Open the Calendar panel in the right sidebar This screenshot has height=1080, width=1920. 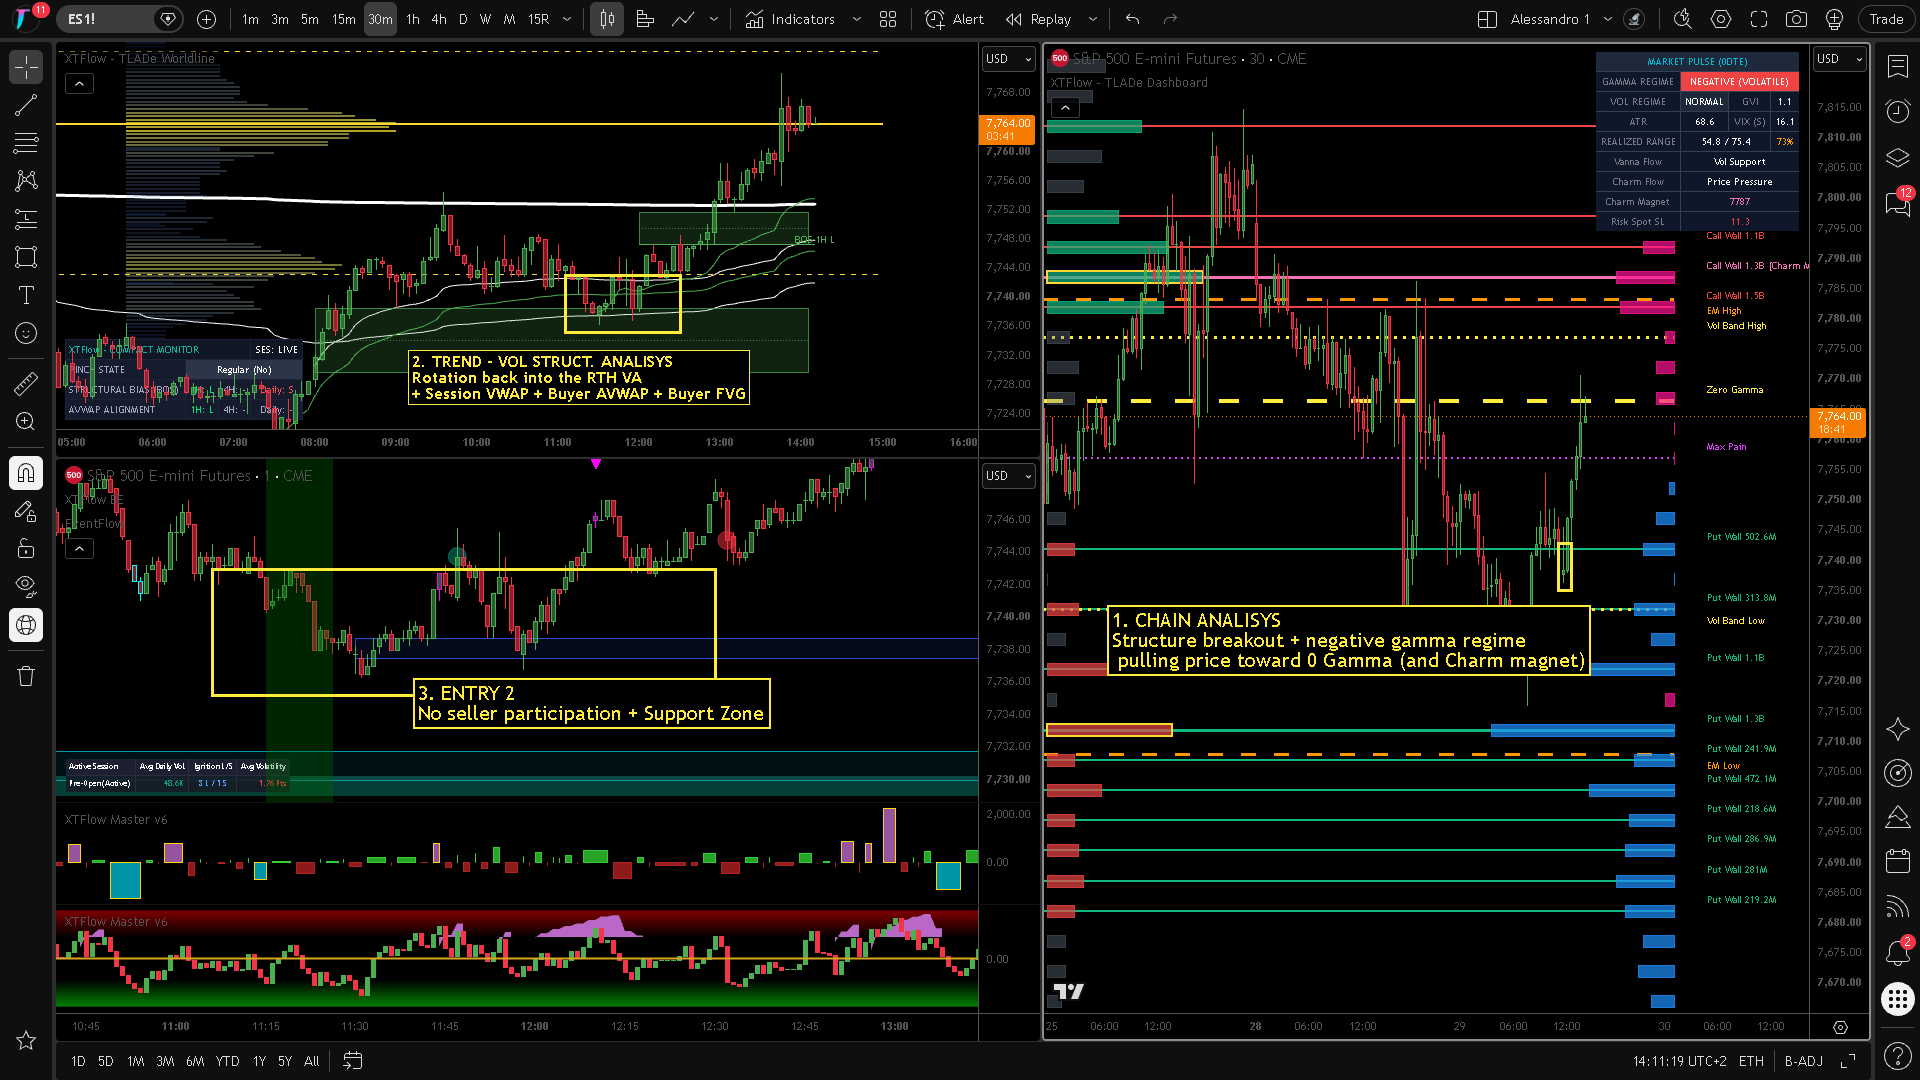tap(1897, 861)
